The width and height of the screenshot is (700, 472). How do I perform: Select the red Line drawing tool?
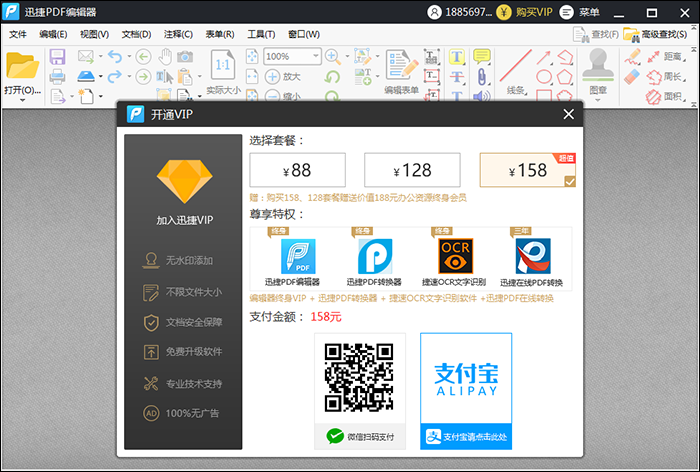pyautogui.click(x=516, y=66)
